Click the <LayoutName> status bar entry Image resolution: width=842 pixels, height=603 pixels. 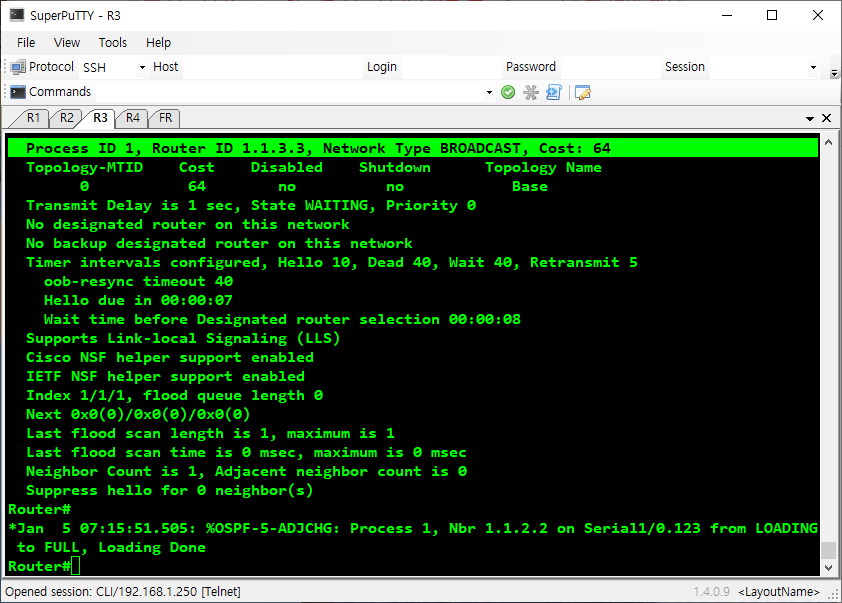[779, 592]
